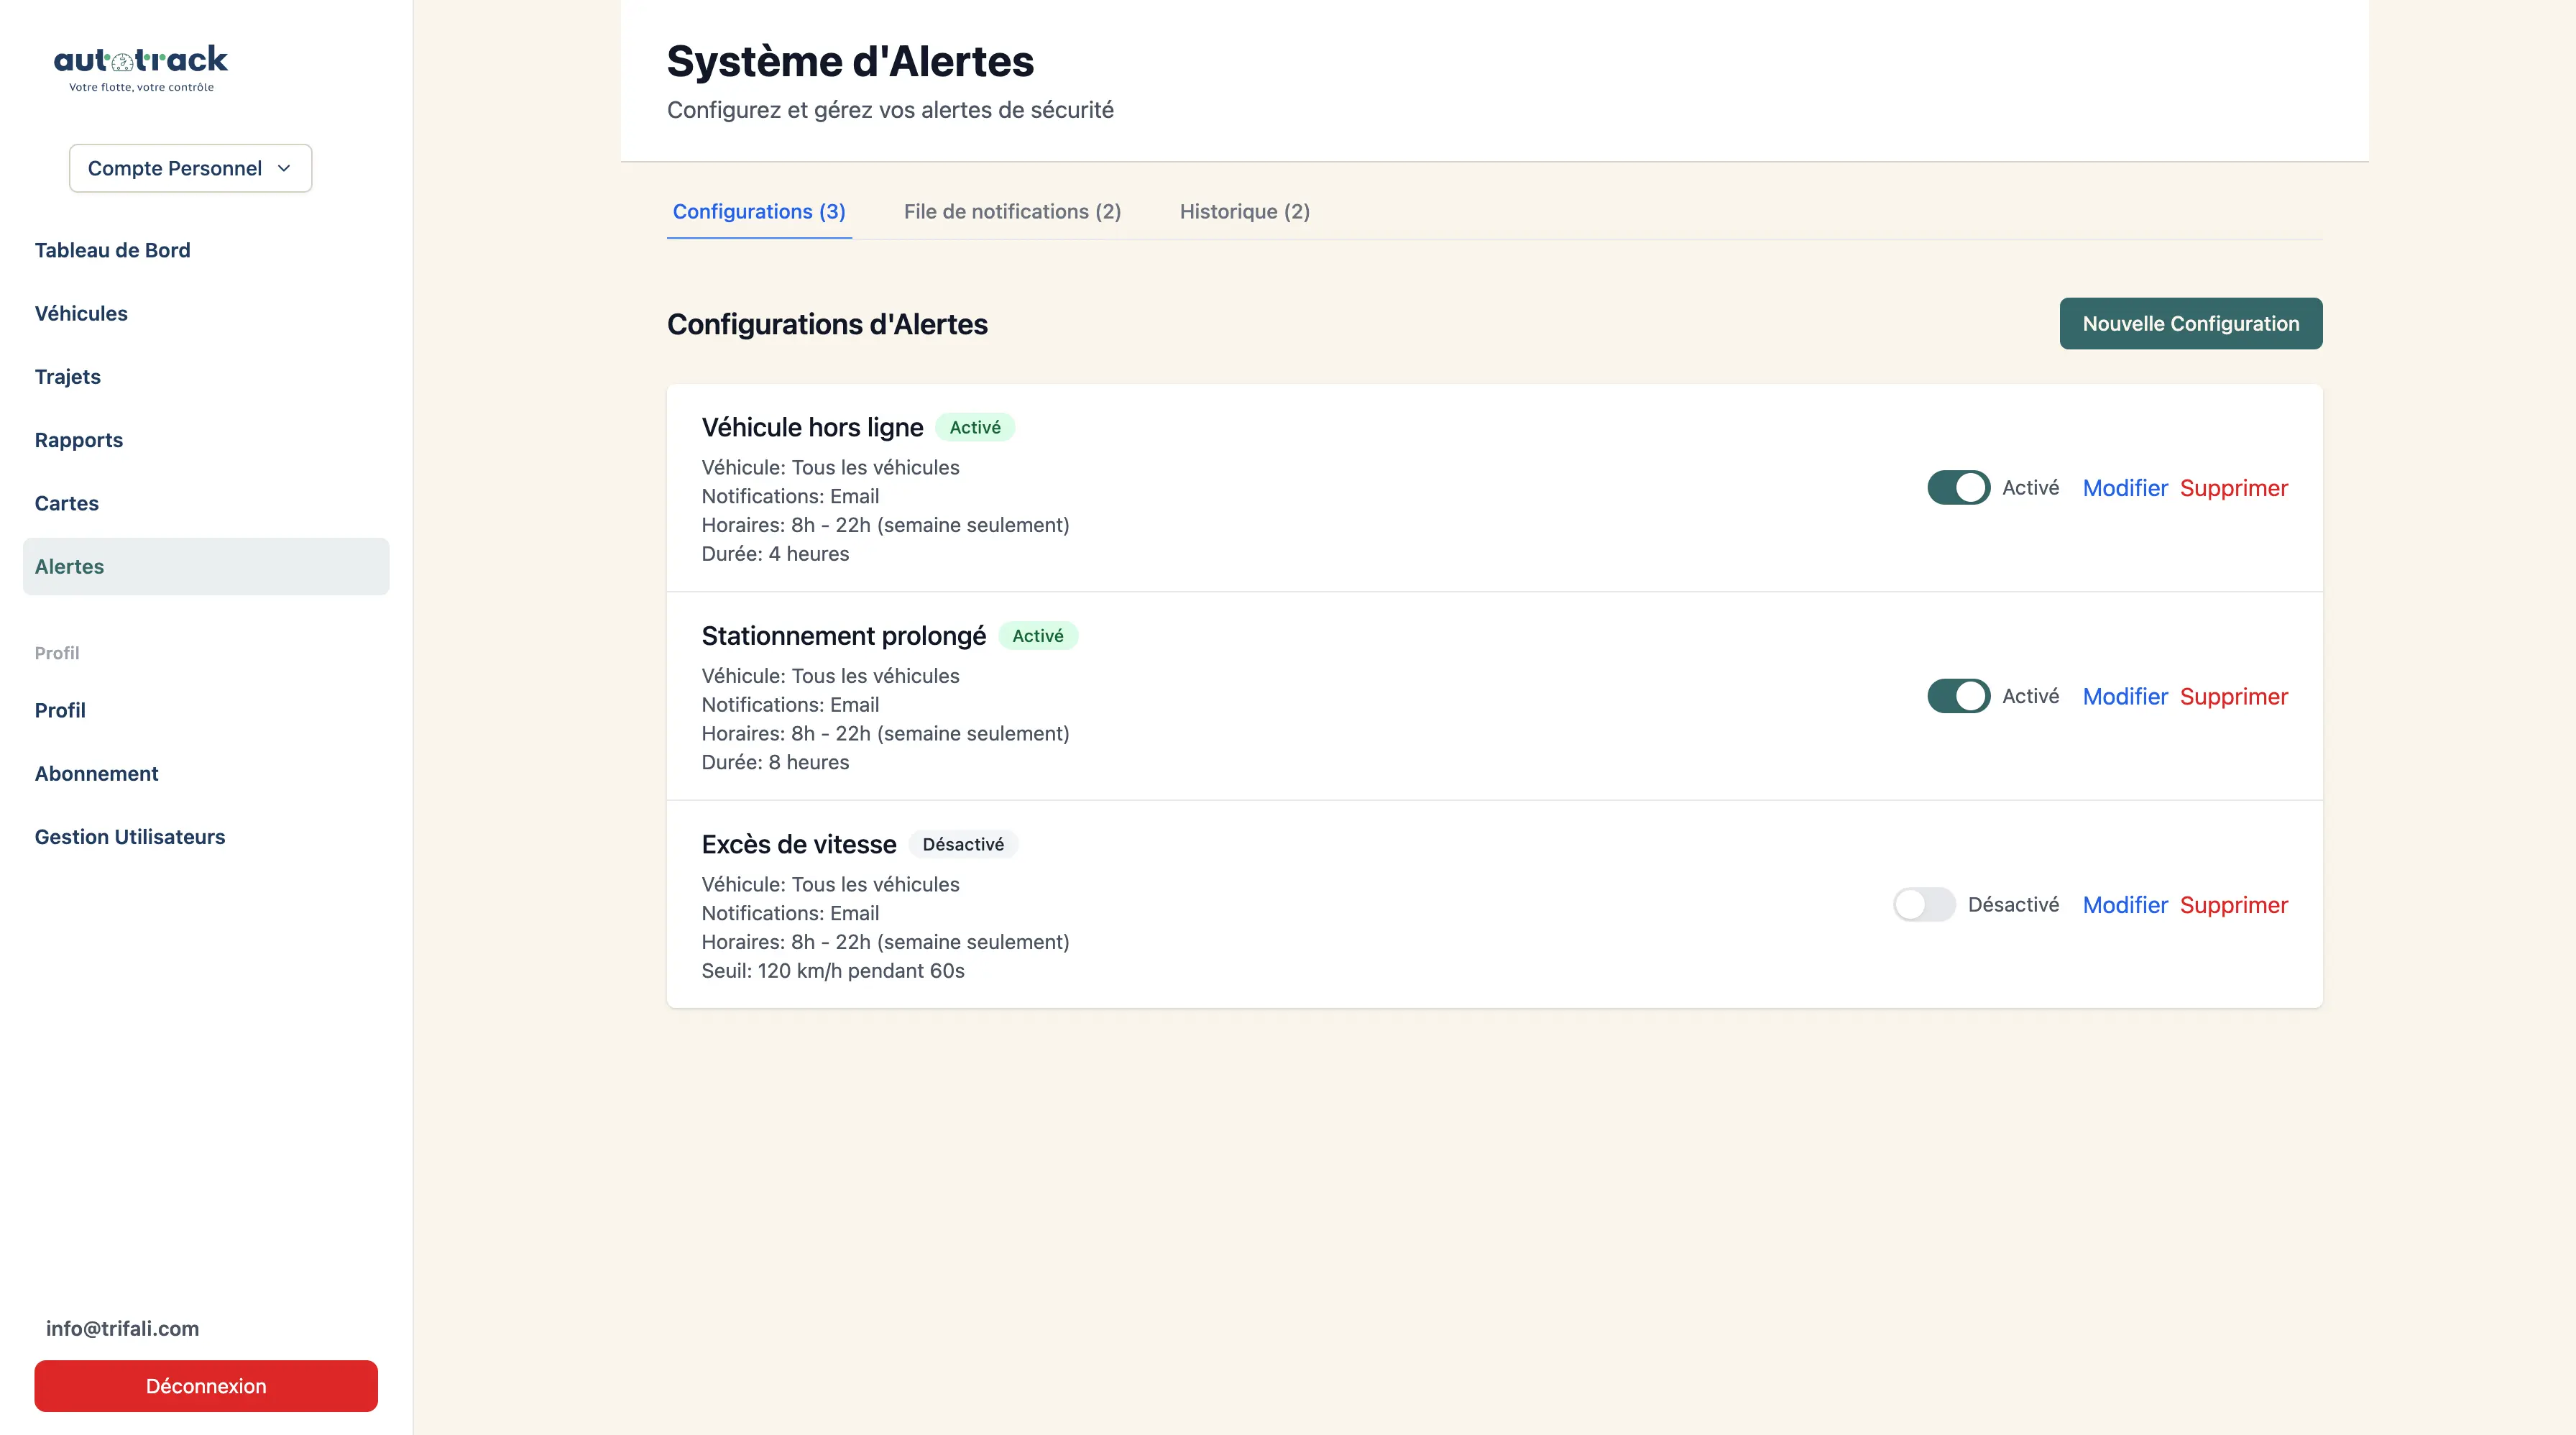Select Alertes in the sidebar
Screen dimensions: 2576x1435
(x=206, y=566)
